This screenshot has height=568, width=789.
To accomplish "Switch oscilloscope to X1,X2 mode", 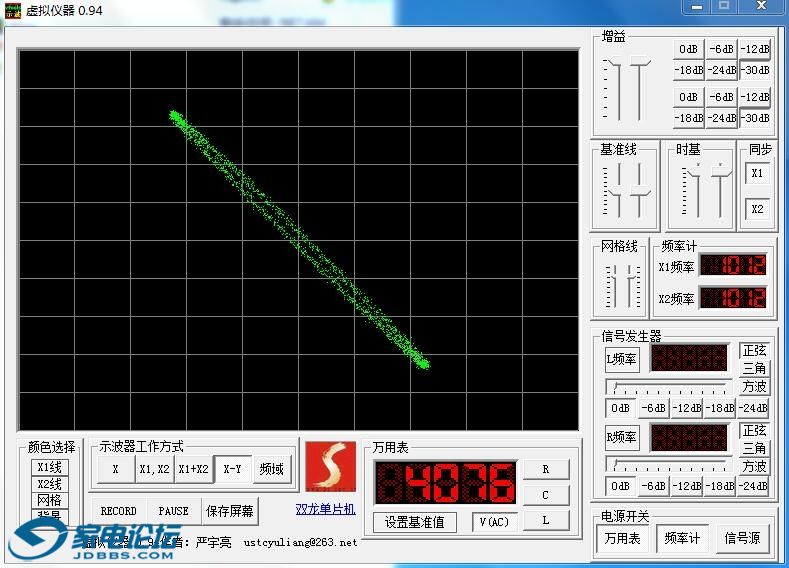I will click(x=154, y=469).
